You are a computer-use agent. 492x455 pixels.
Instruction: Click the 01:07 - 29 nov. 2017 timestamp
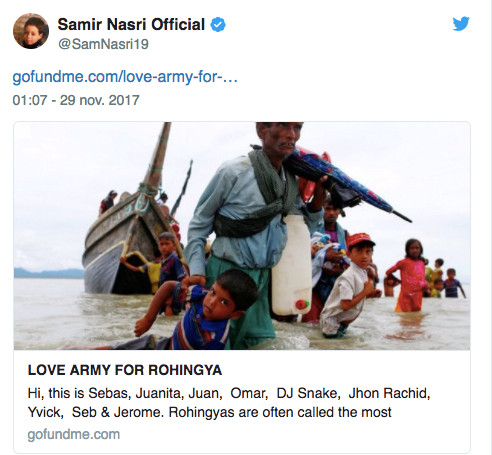(x=76, y=100)
